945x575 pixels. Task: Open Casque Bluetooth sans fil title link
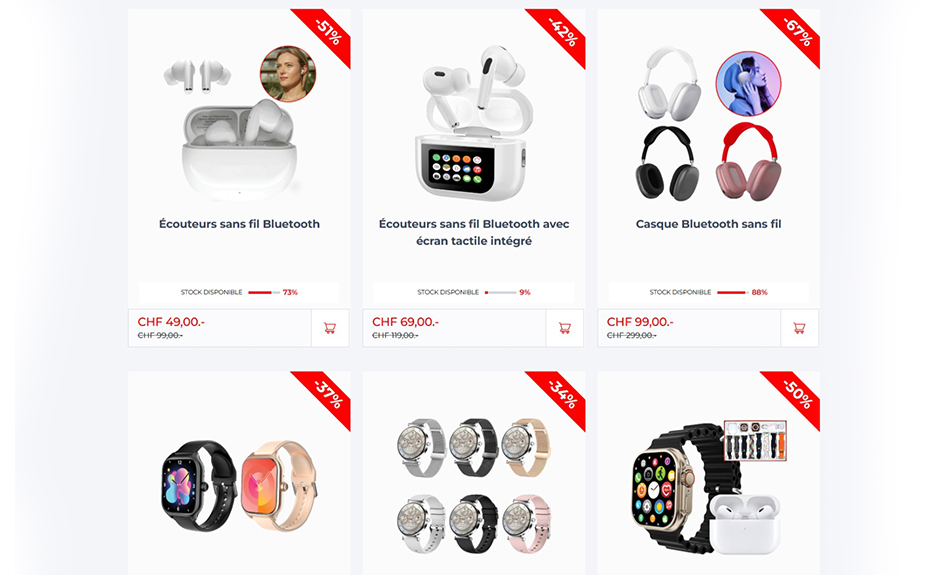tap(708, 224)
